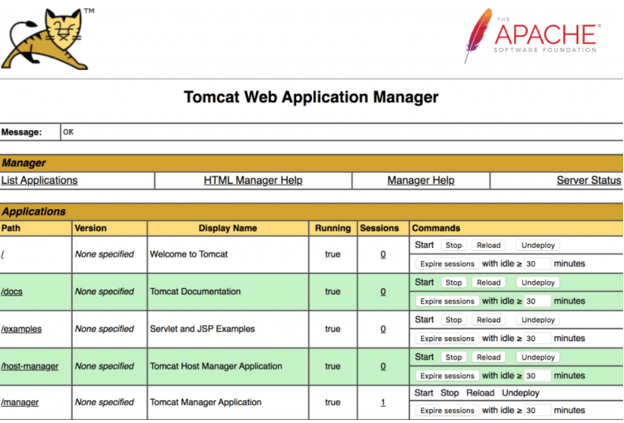Stop the Servlet and JSP Examples application
The width and height of the screenshot is (624, 423).
[x=453, y=320]
